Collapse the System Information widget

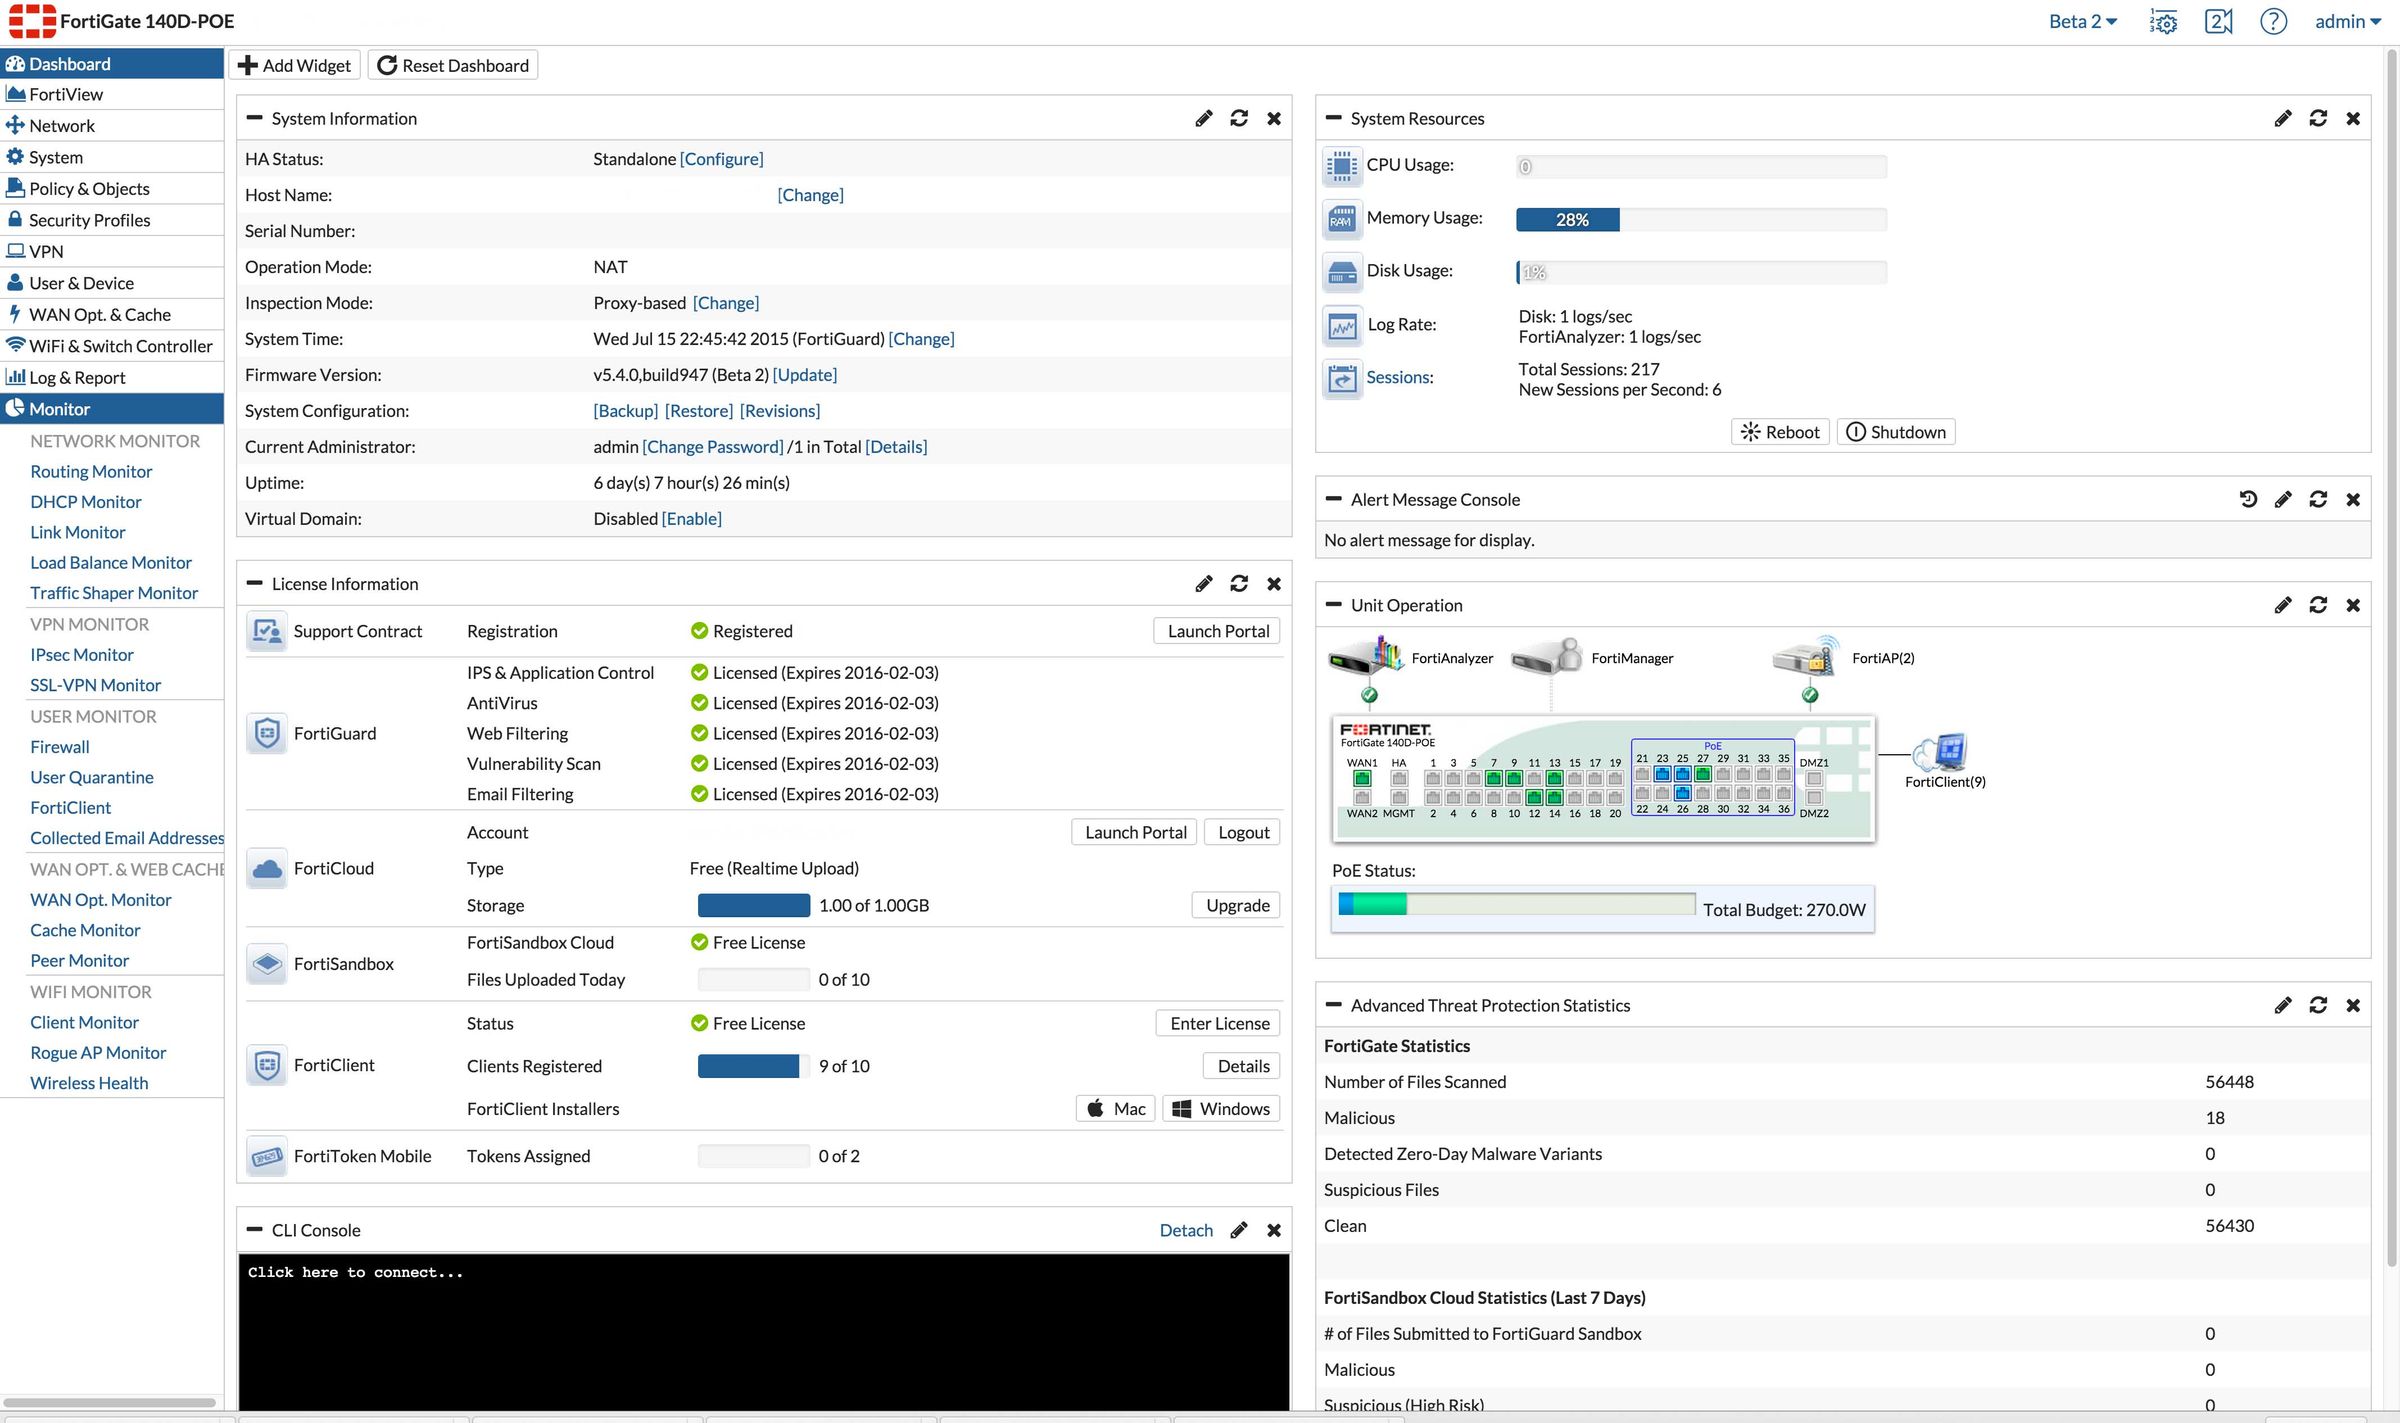click(254, 118)
